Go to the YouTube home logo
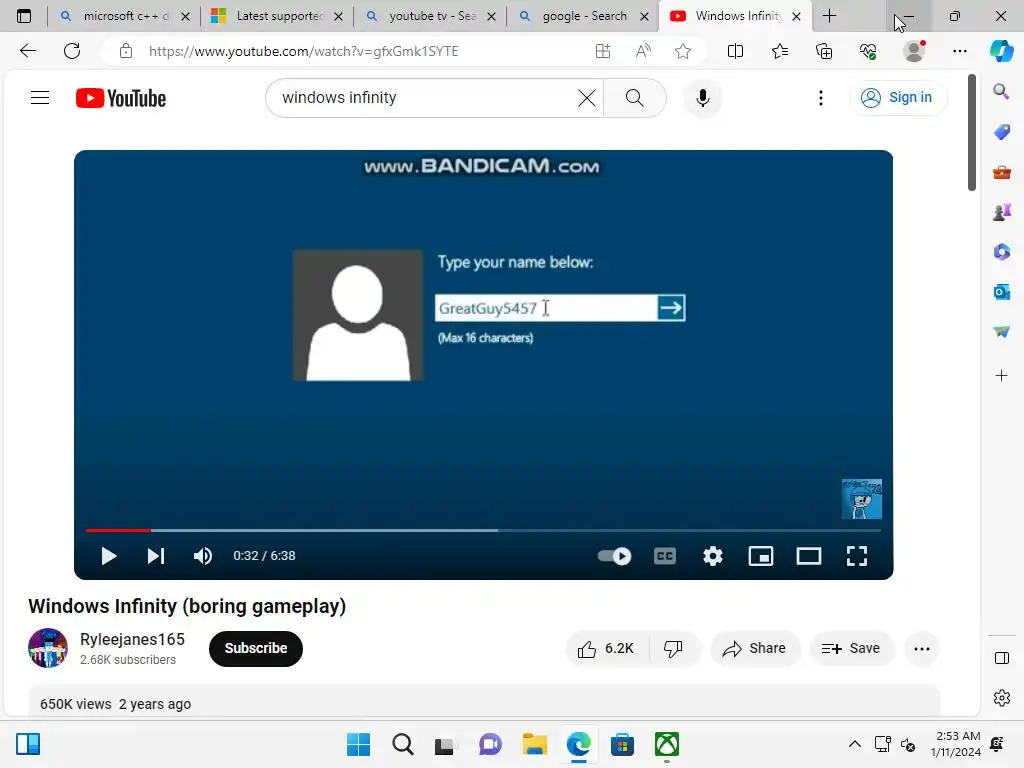The width and height of the screenshot is (1024, 768). pyautogui.click(x=121, y=98)
